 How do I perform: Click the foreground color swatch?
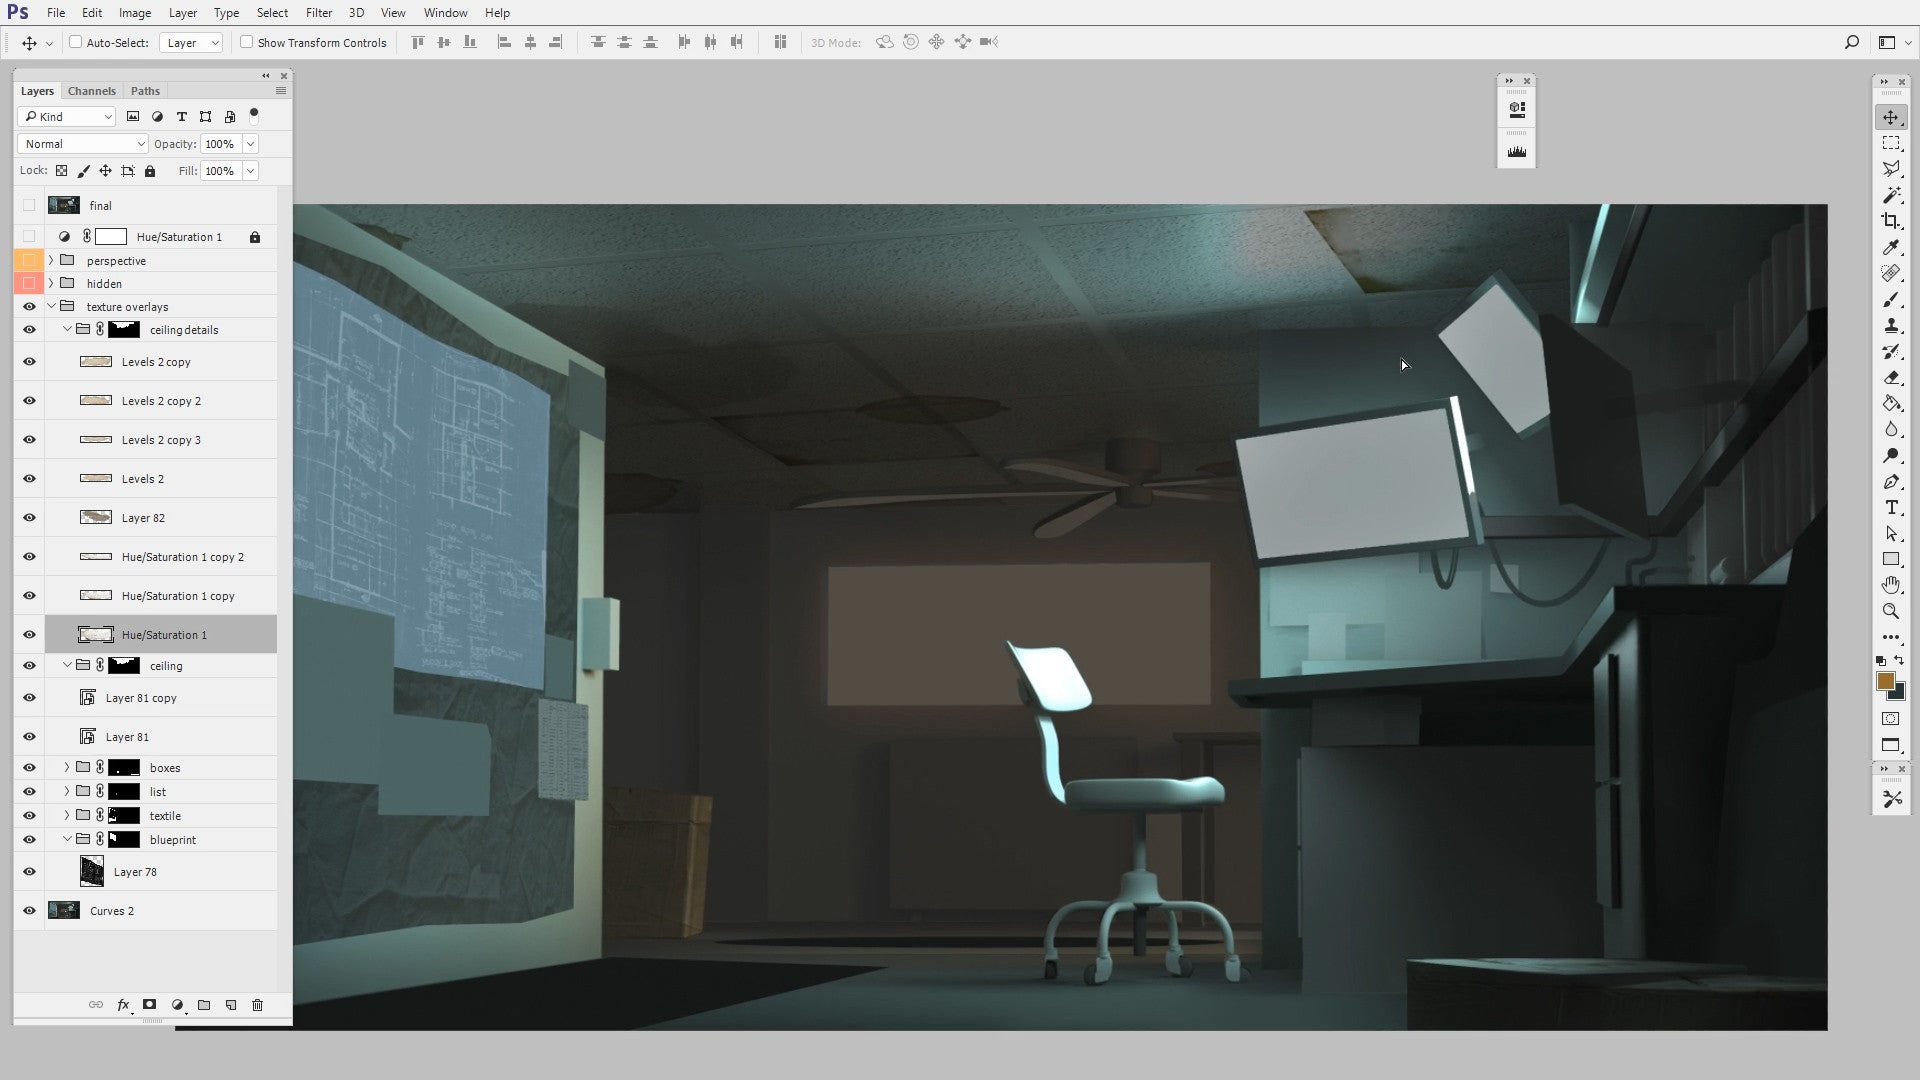click(1884, 681)
